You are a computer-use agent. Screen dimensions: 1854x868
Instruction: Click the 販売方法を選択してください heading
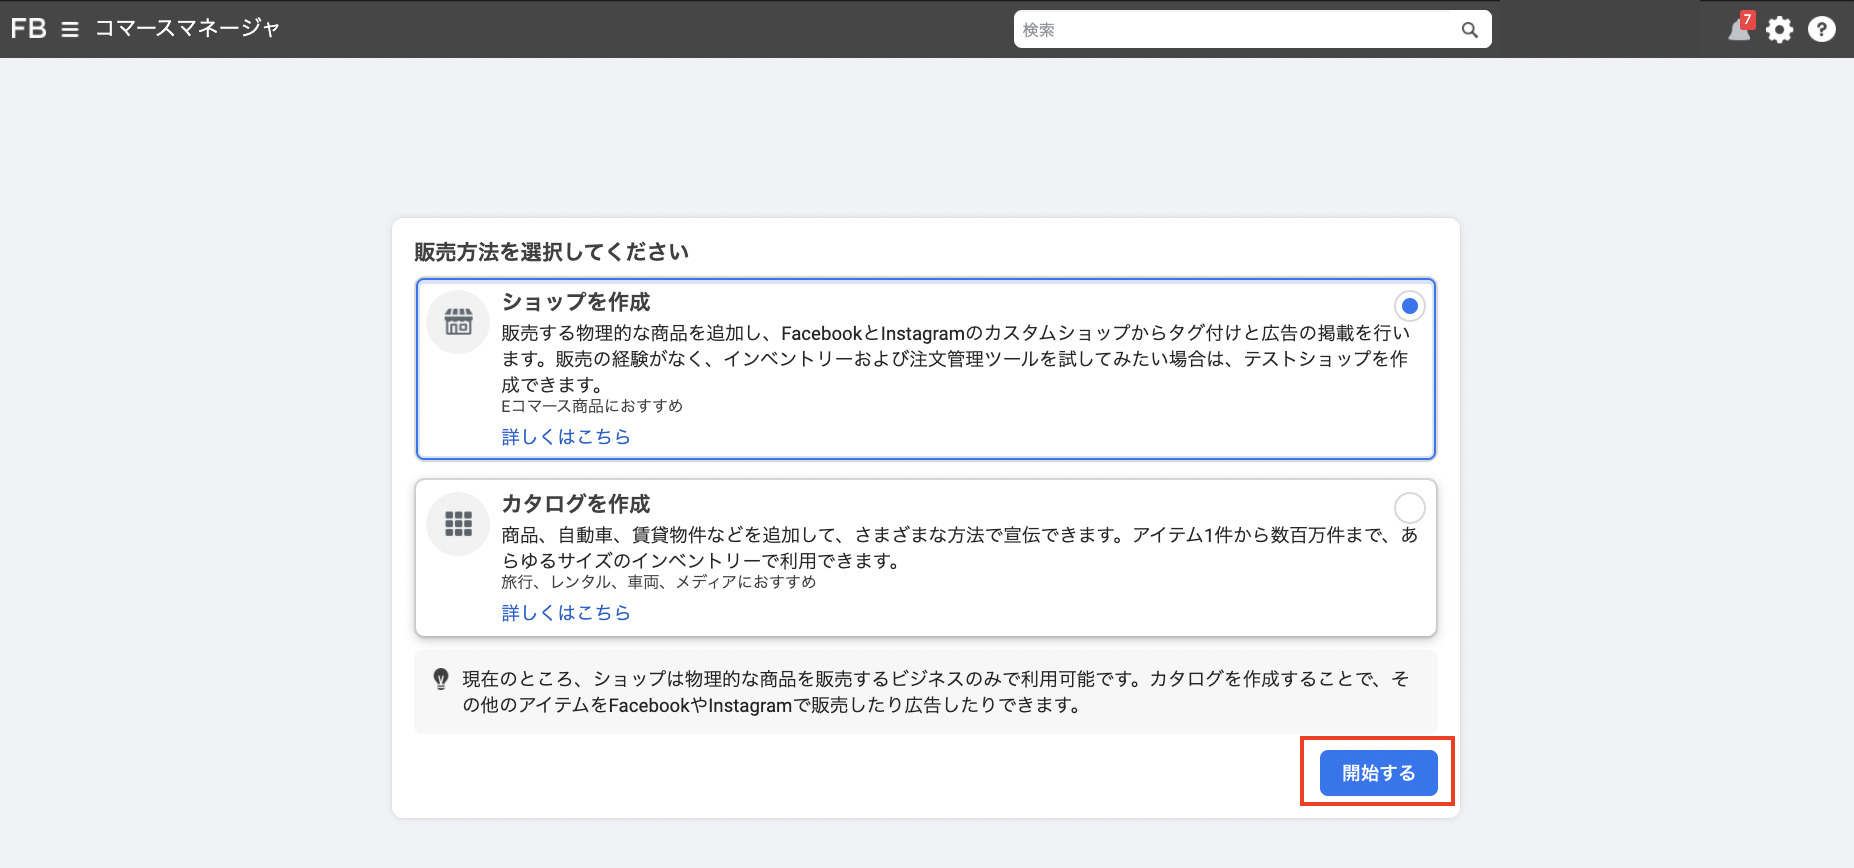551,252
